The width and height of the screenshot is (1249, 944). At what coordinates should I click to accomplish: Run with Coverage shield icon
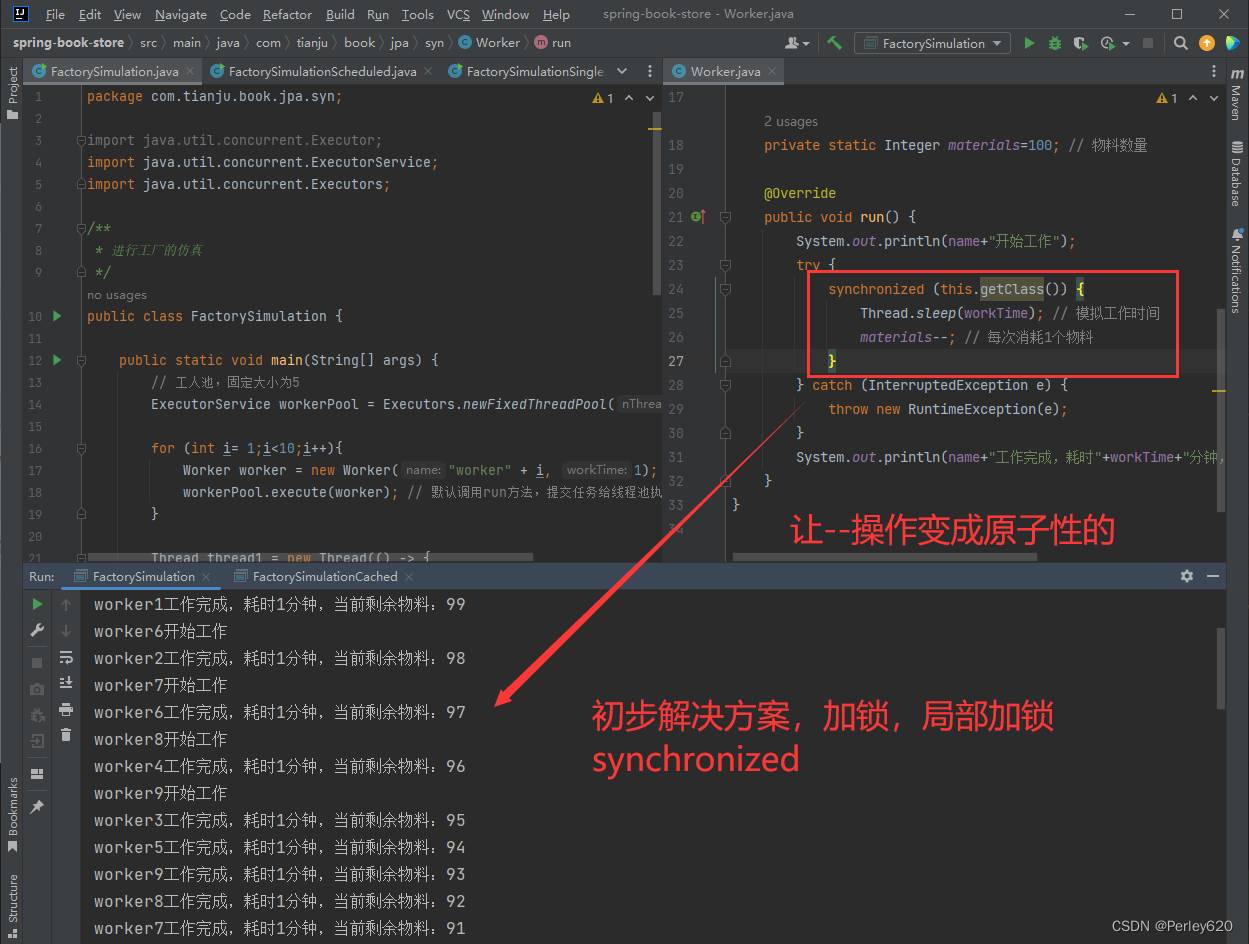[1081, 43]
